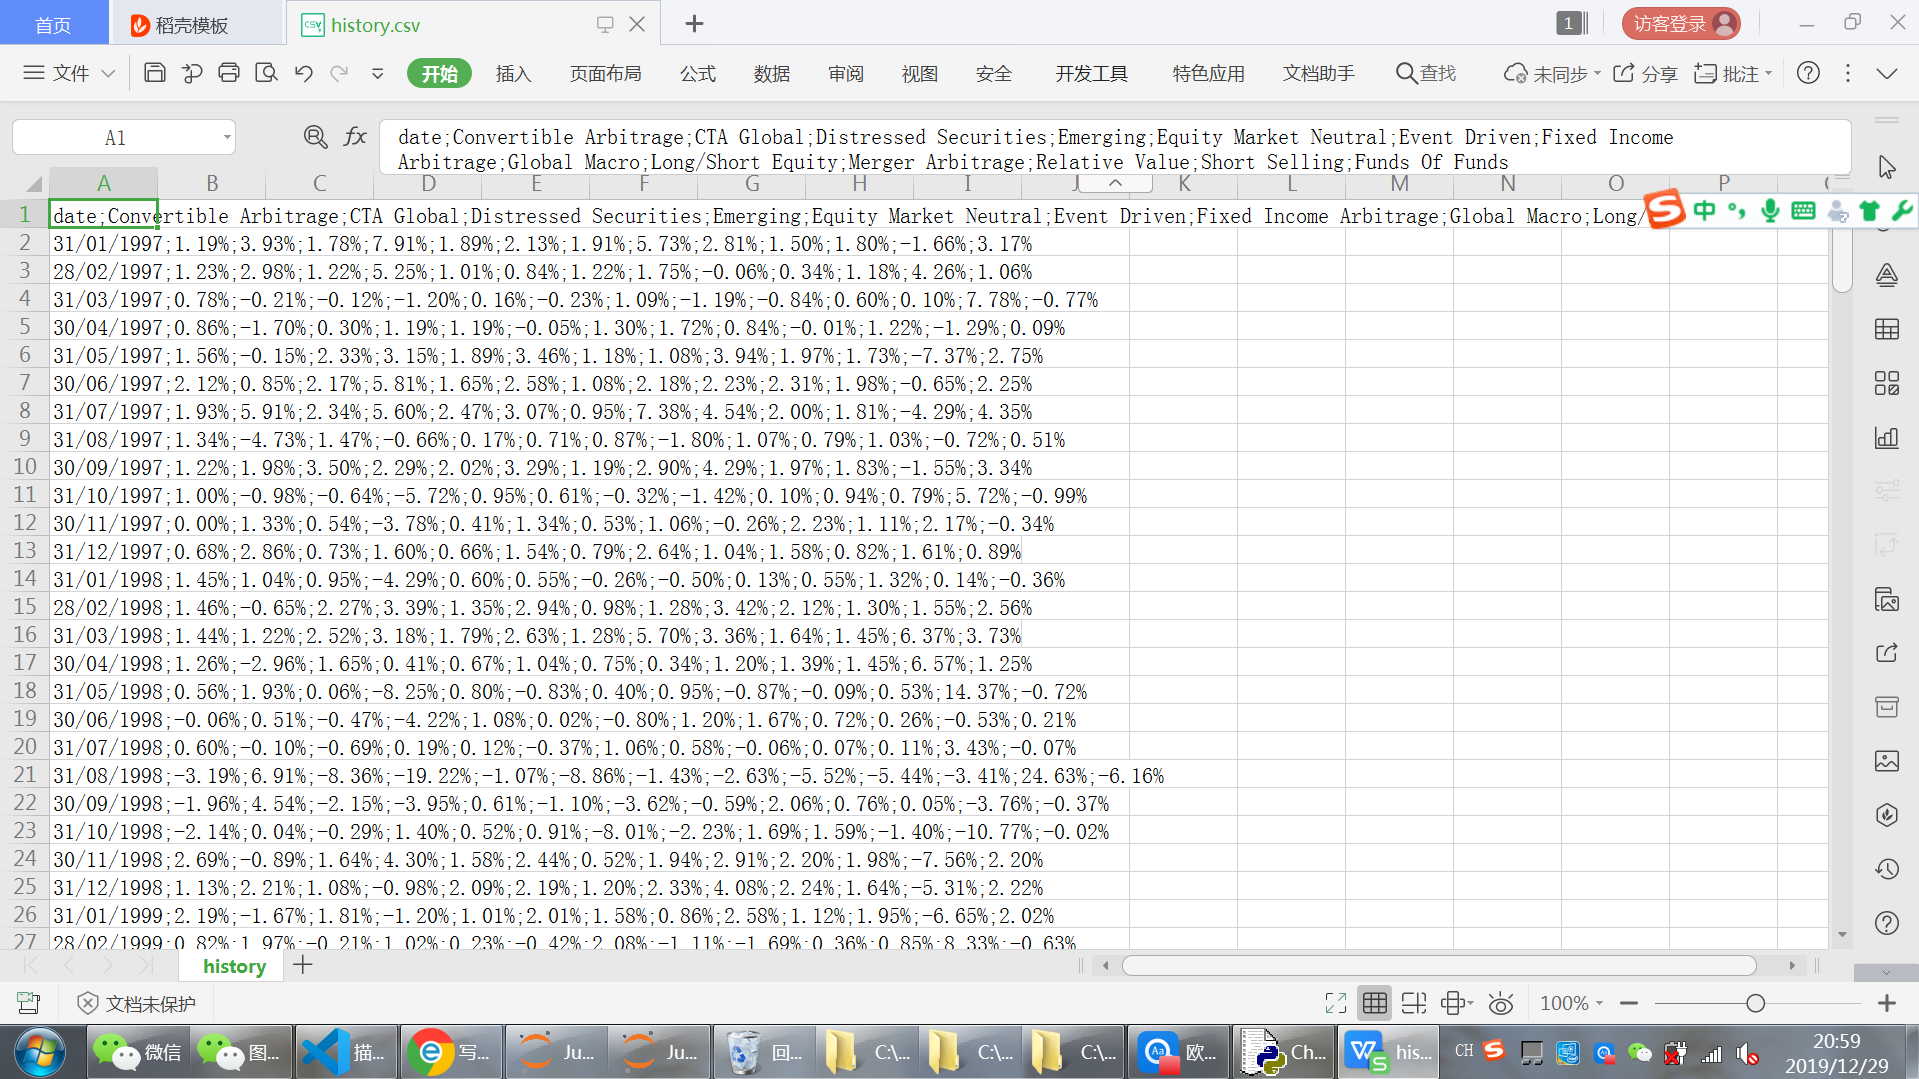Screen dimensions: 1919x1079
Task: Open the chart icon in right sidebar
Action: (1887, 437)
